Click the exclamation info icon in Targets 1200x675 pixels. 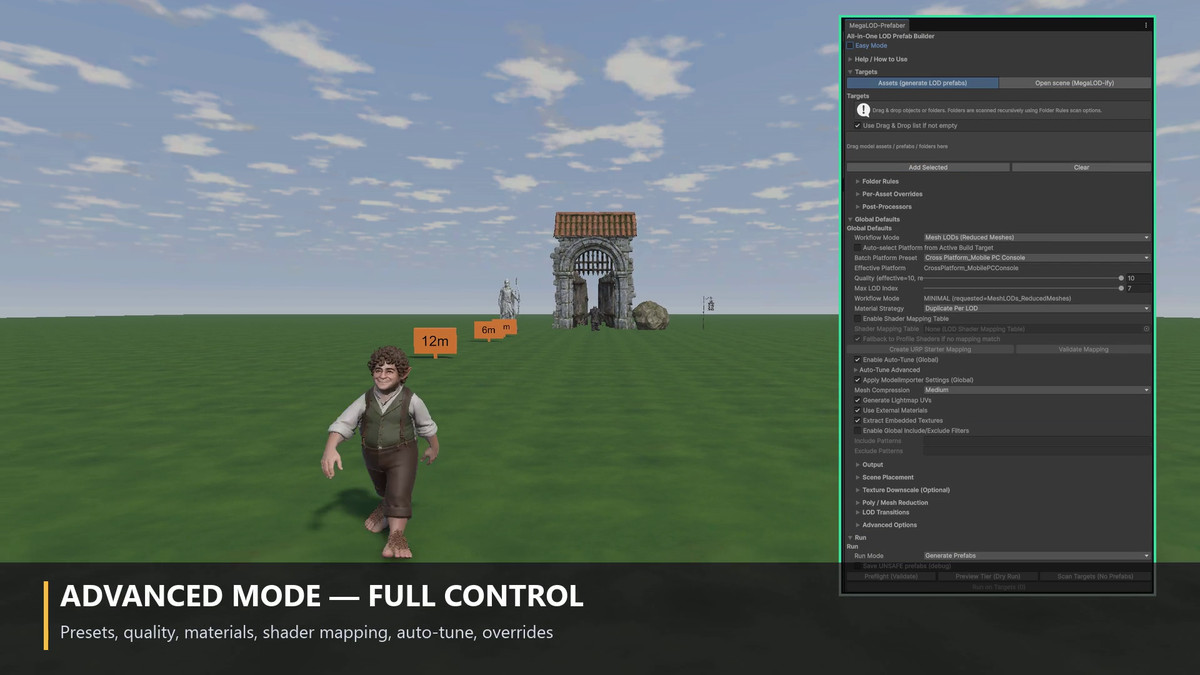tap(863, 110)
